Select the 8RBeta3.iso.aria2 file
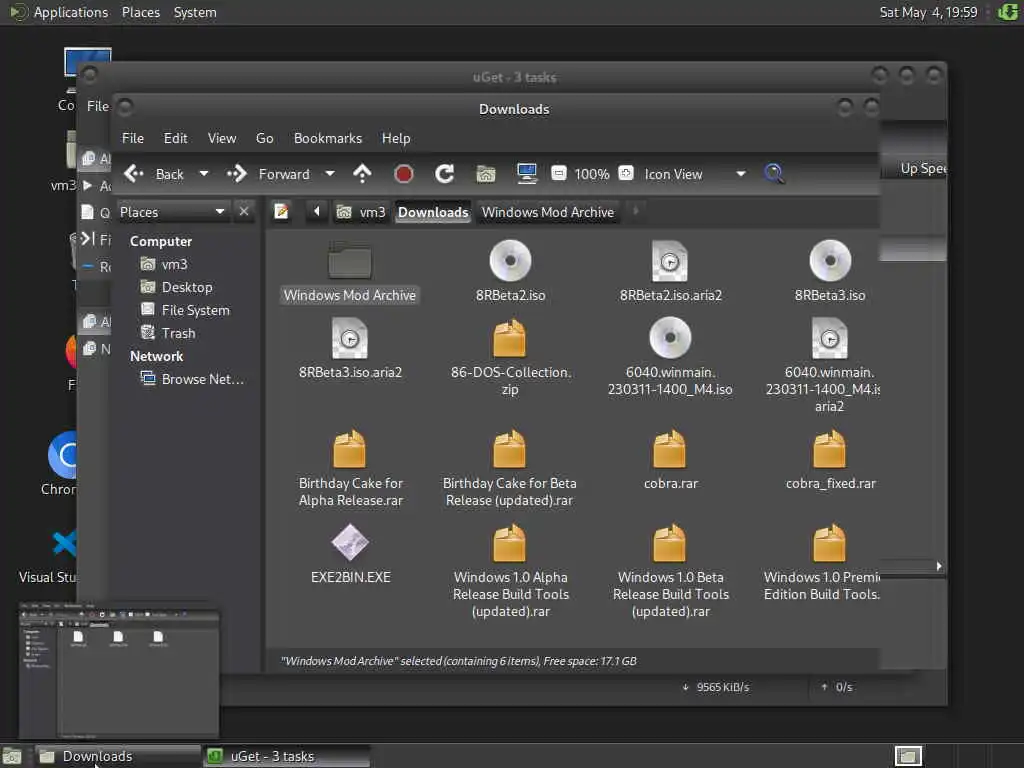Viewport: 1024px width, 768px height. 349,348
